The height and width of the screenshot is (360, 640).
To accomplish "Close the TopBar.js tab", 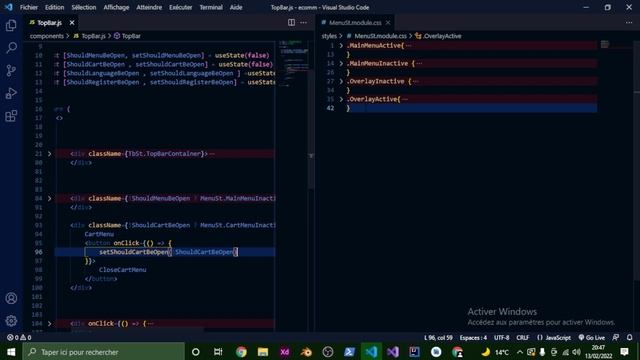I will pos(72,22).
